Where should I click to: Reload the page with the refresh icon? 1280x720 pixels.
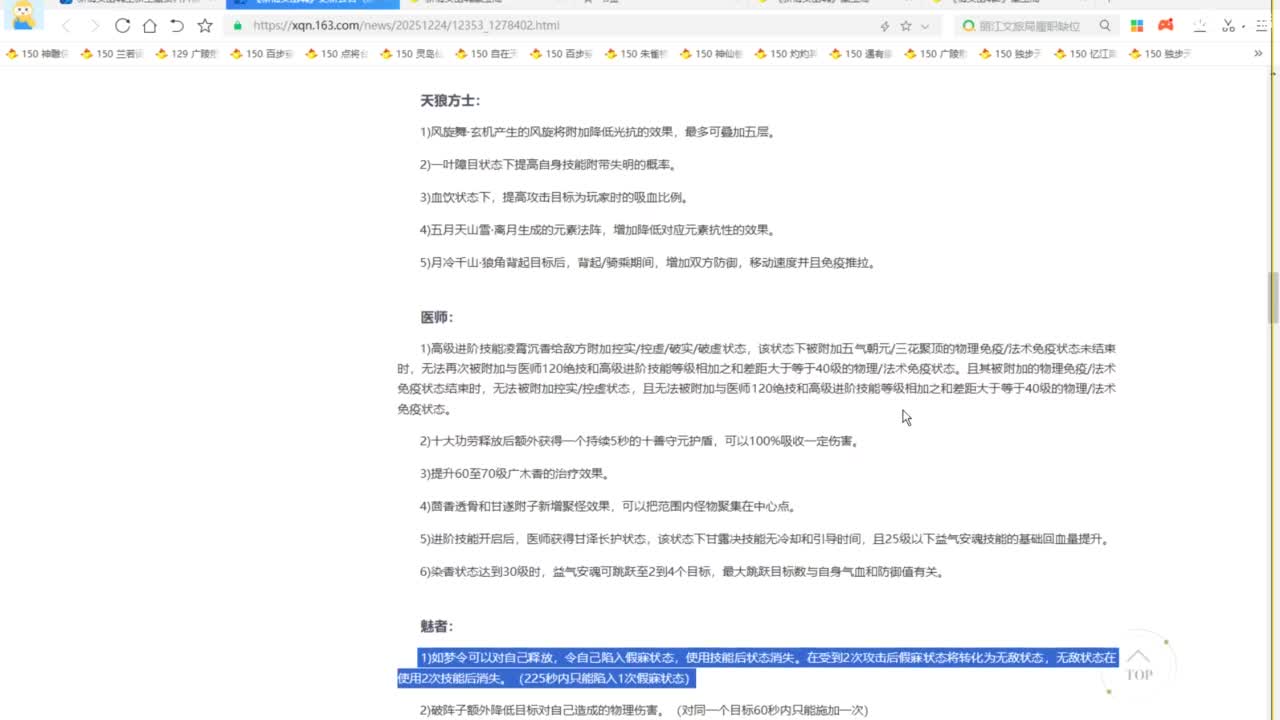[122, 25]
